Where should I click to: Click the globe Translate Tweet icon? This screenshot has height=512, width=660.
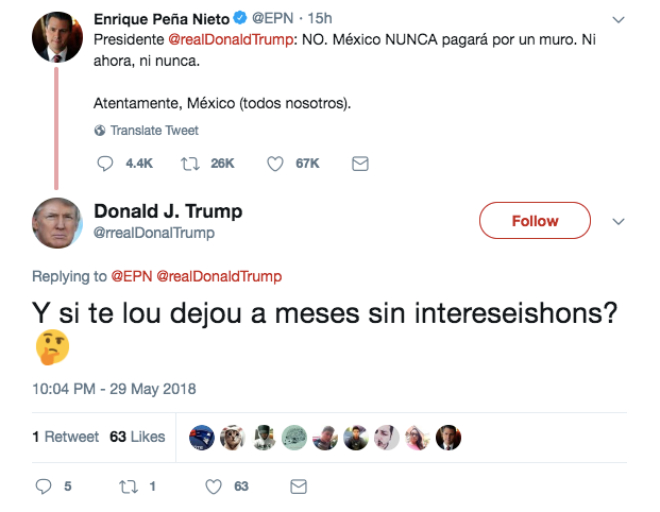(100, 130)
